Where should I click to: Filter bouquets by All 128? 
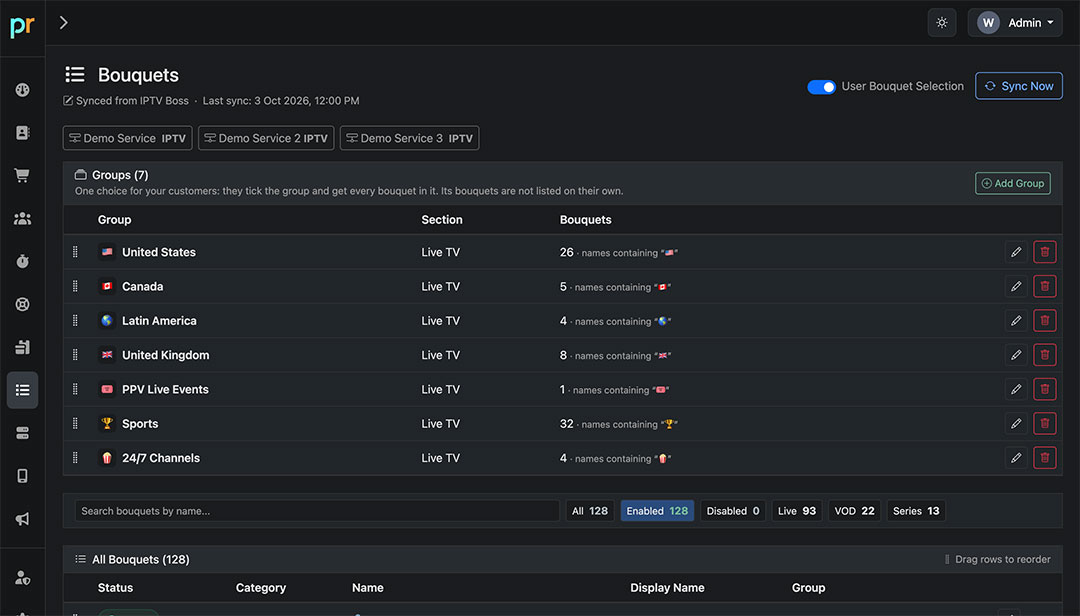coord(590,511)
